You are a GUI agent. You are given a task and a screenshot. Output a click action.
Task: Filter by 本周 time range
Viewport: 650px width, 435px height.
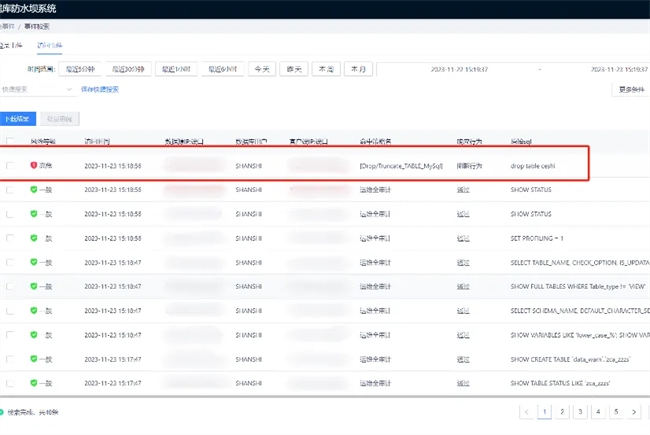[x=326, y=69]
